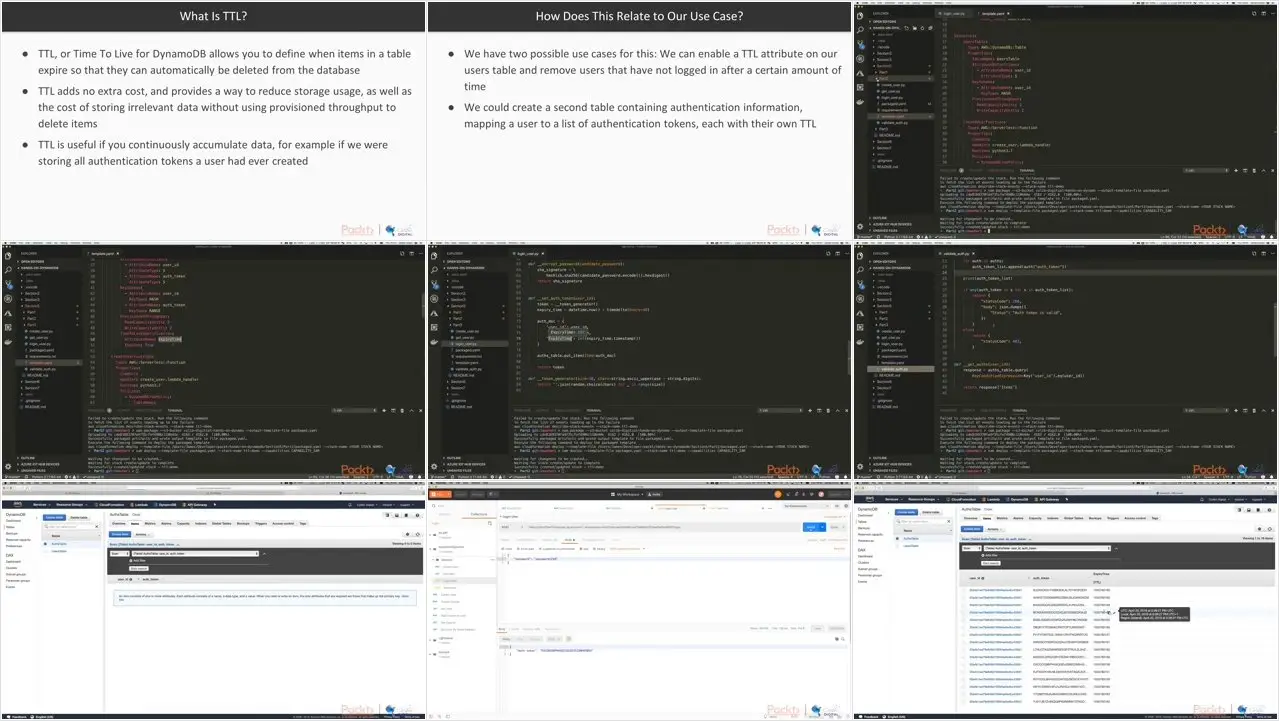1279x721 pixels.
Task: Click Feedback in bottom-left AWS footer
Action: (16, 716)
